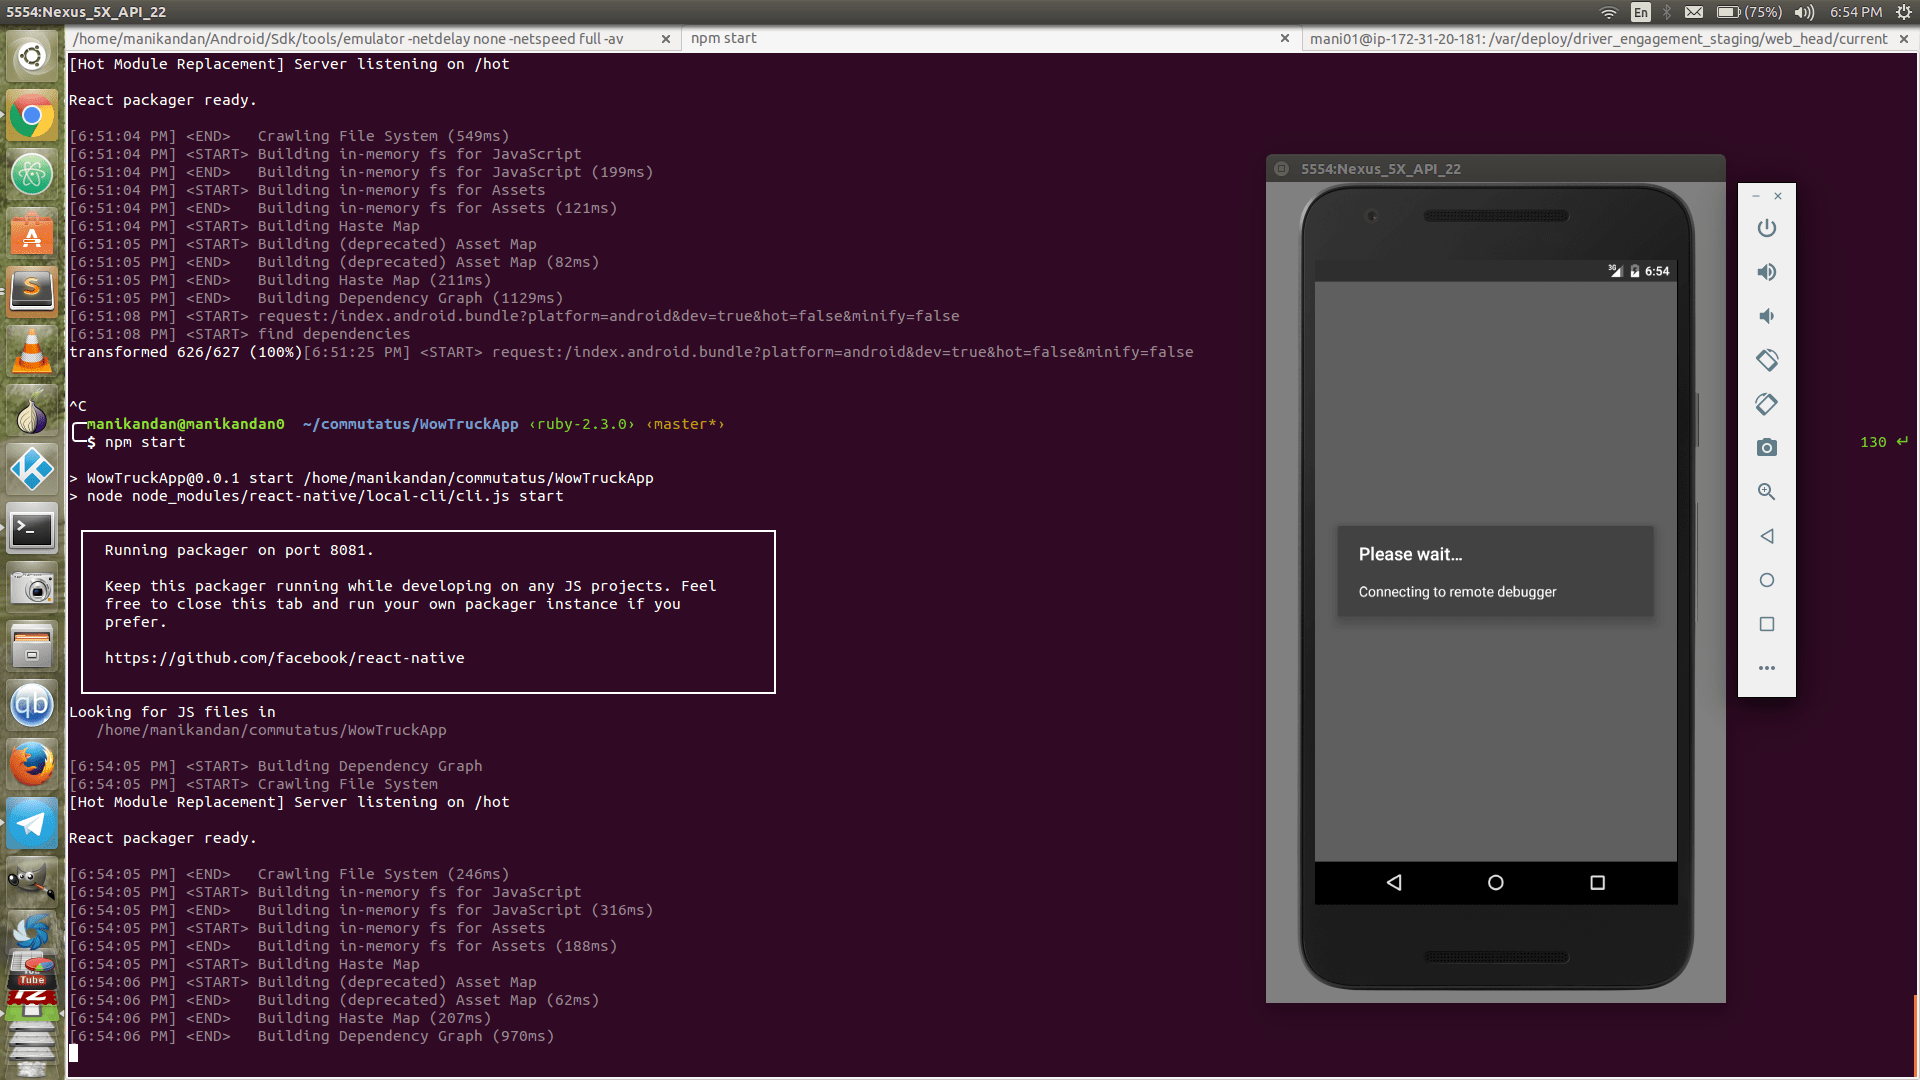Close the npm start tab

click(1285, 39)
